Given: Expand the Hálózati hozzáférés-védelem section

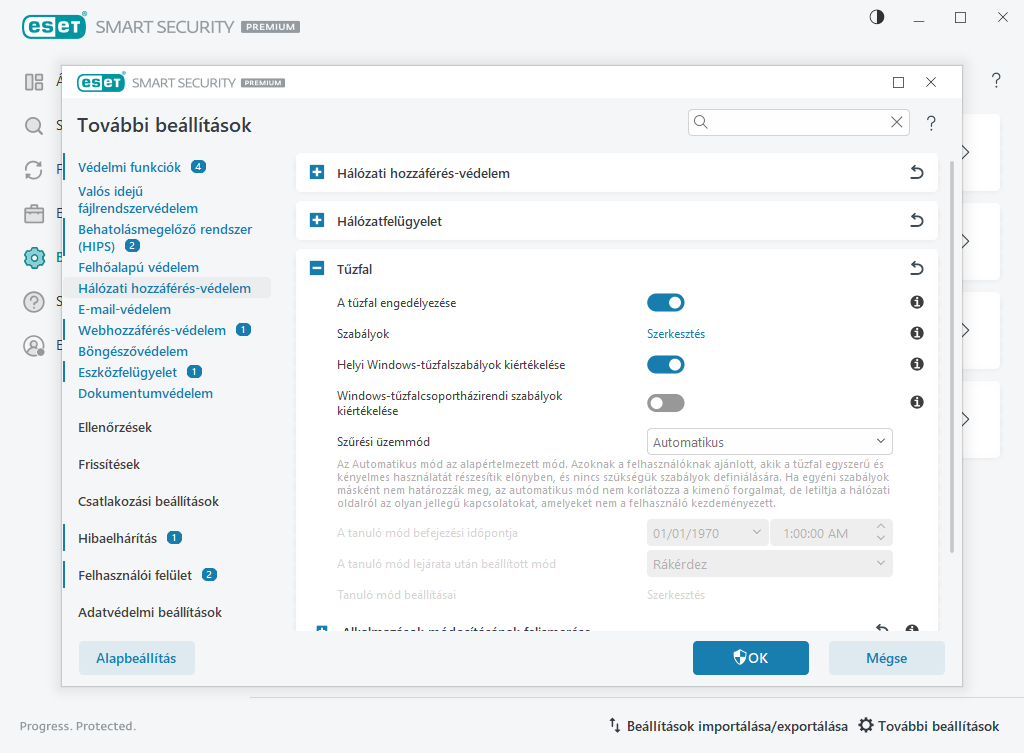Looking at the screenshot, I should click(317, 173).
